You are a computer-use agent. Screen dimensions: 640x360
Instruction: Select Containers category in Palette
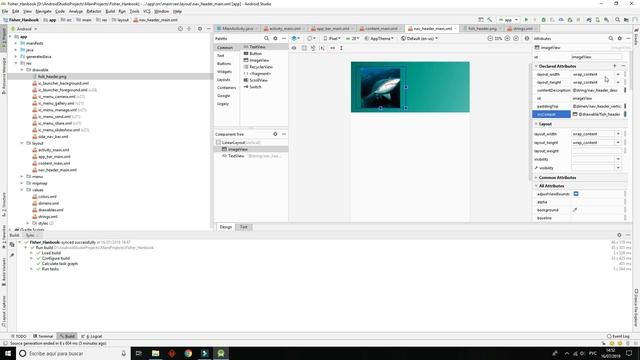click(x=227, y=88)
